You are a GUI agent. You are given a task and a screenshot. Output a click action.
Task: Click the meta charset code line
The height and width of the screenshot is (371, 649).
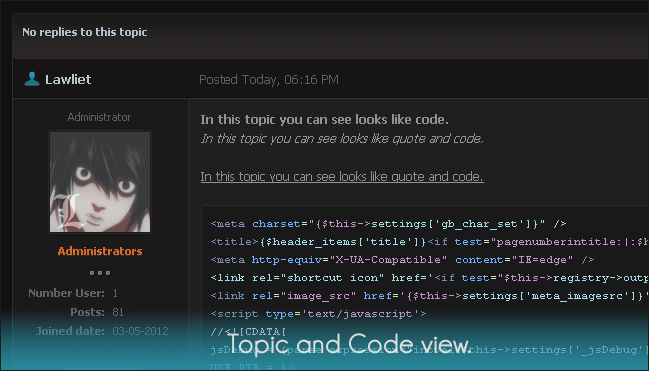(388, 224)
